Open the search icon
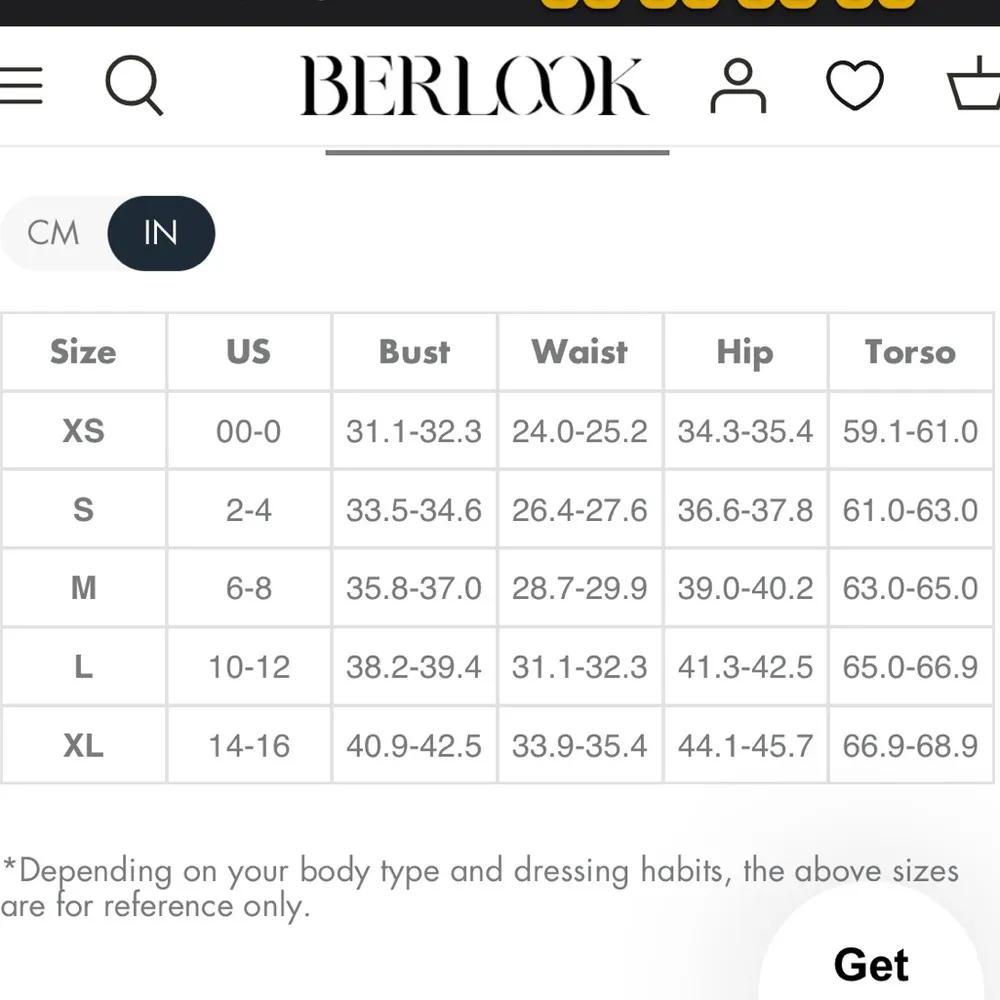 [135, 87]
